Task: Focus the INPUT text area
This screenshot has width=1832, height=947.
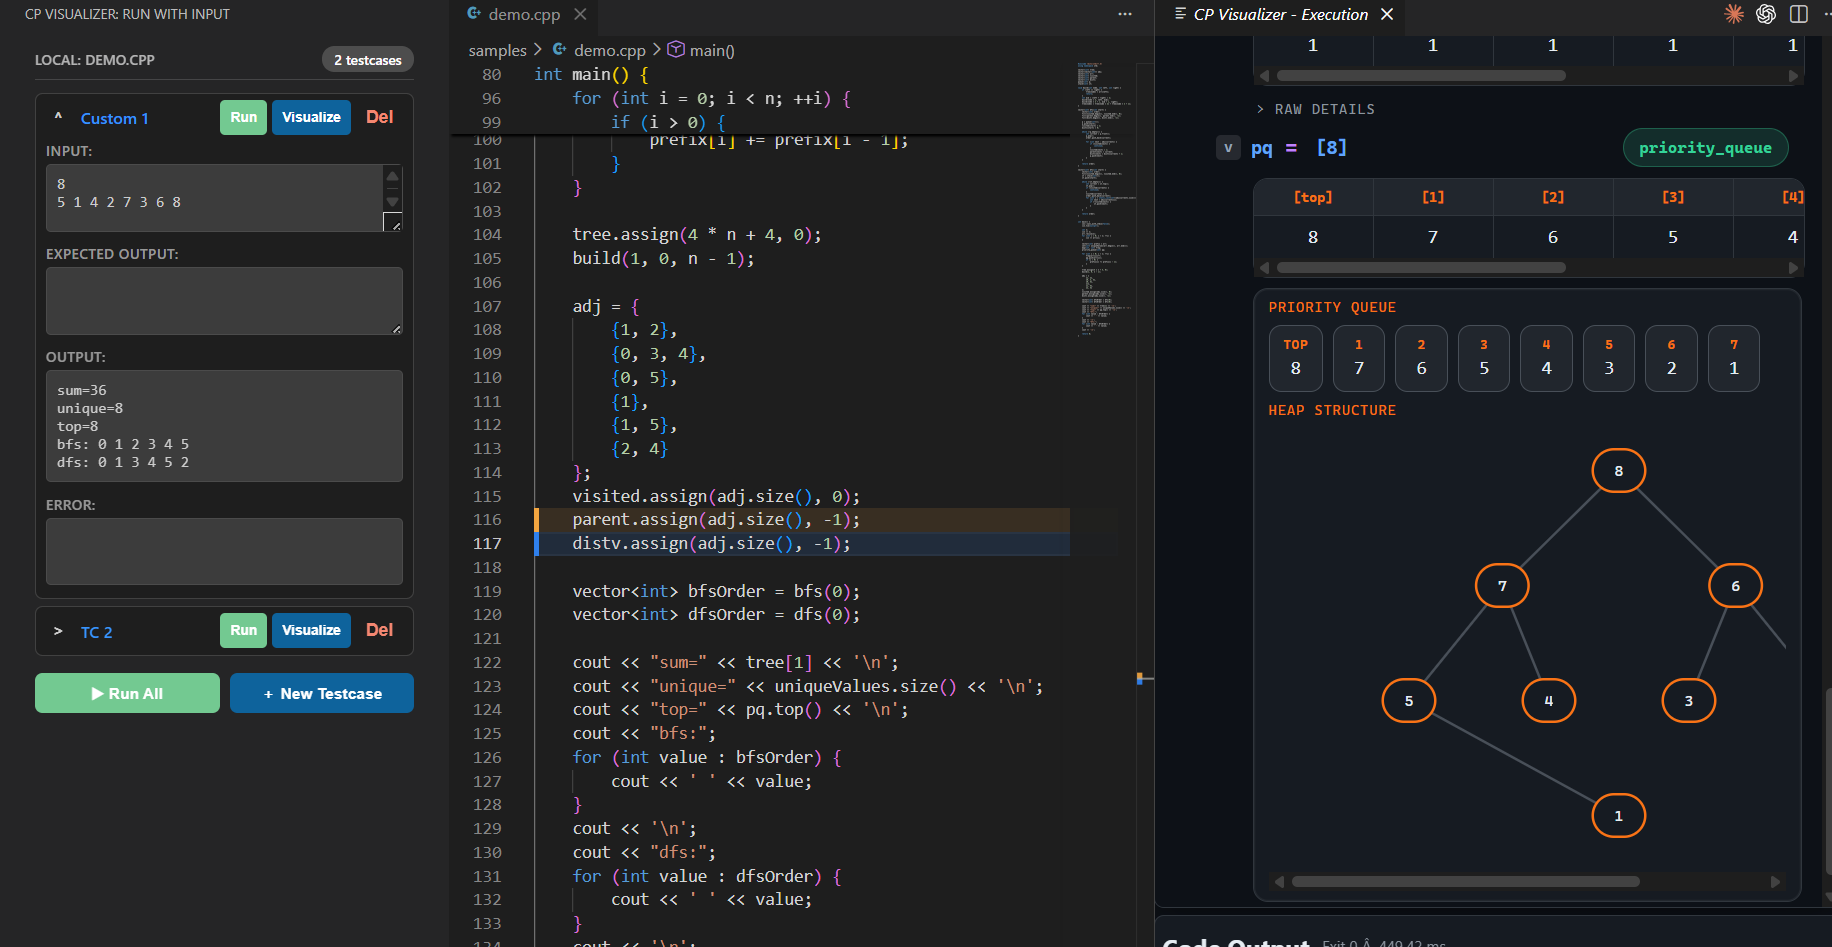Action: [214, 198]
